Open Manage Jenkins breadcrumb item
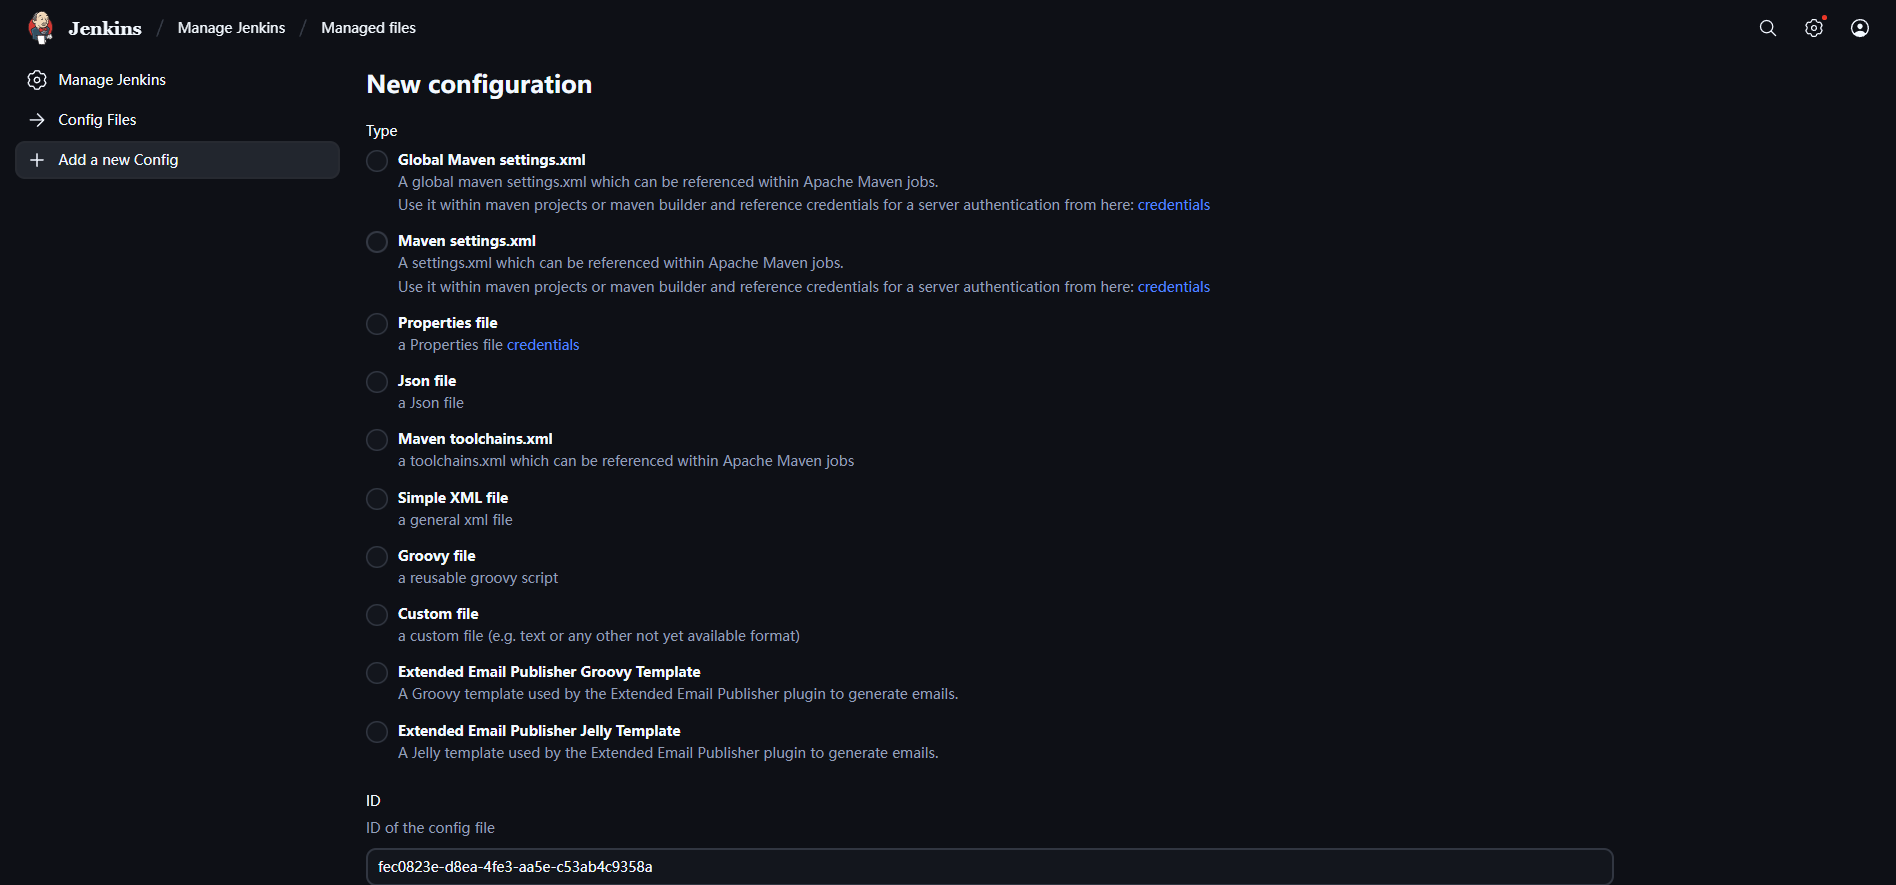The image size is (1896, 885). (231, 28)
